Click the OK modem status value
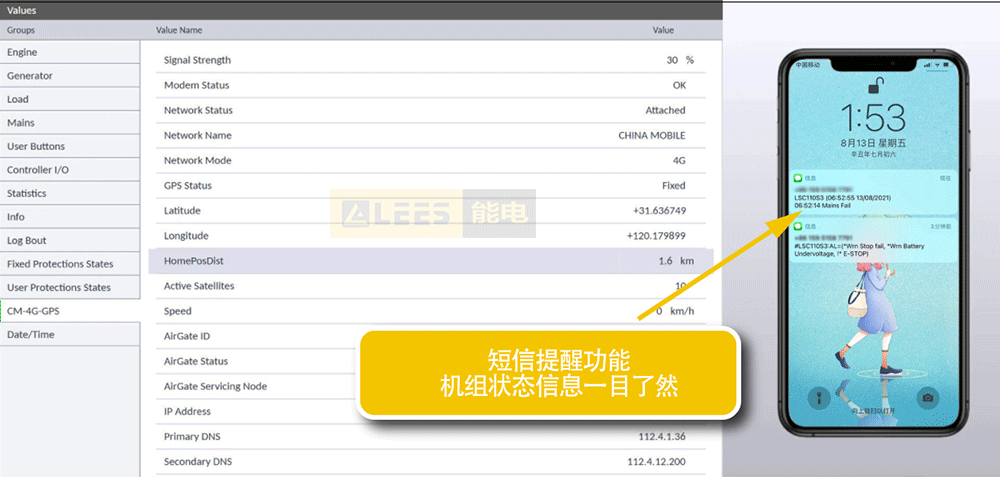The width and height of the screenshot is (1000, 477). click(x=679, y=85)
